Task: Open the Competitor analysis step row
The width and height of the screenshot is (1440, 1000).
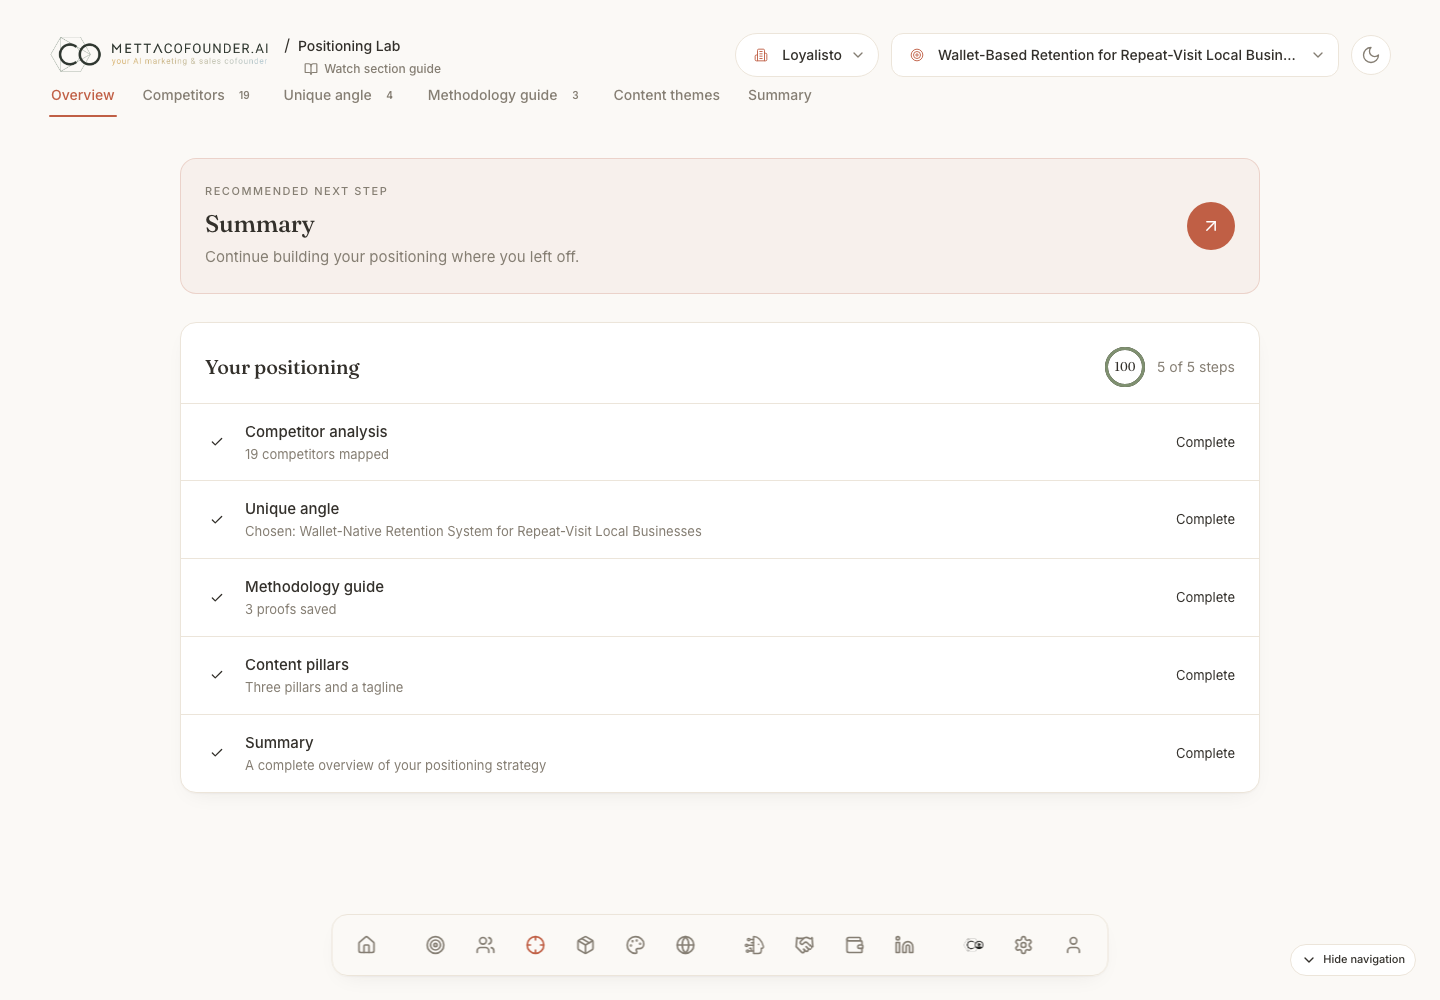Action: pos(720,442)
